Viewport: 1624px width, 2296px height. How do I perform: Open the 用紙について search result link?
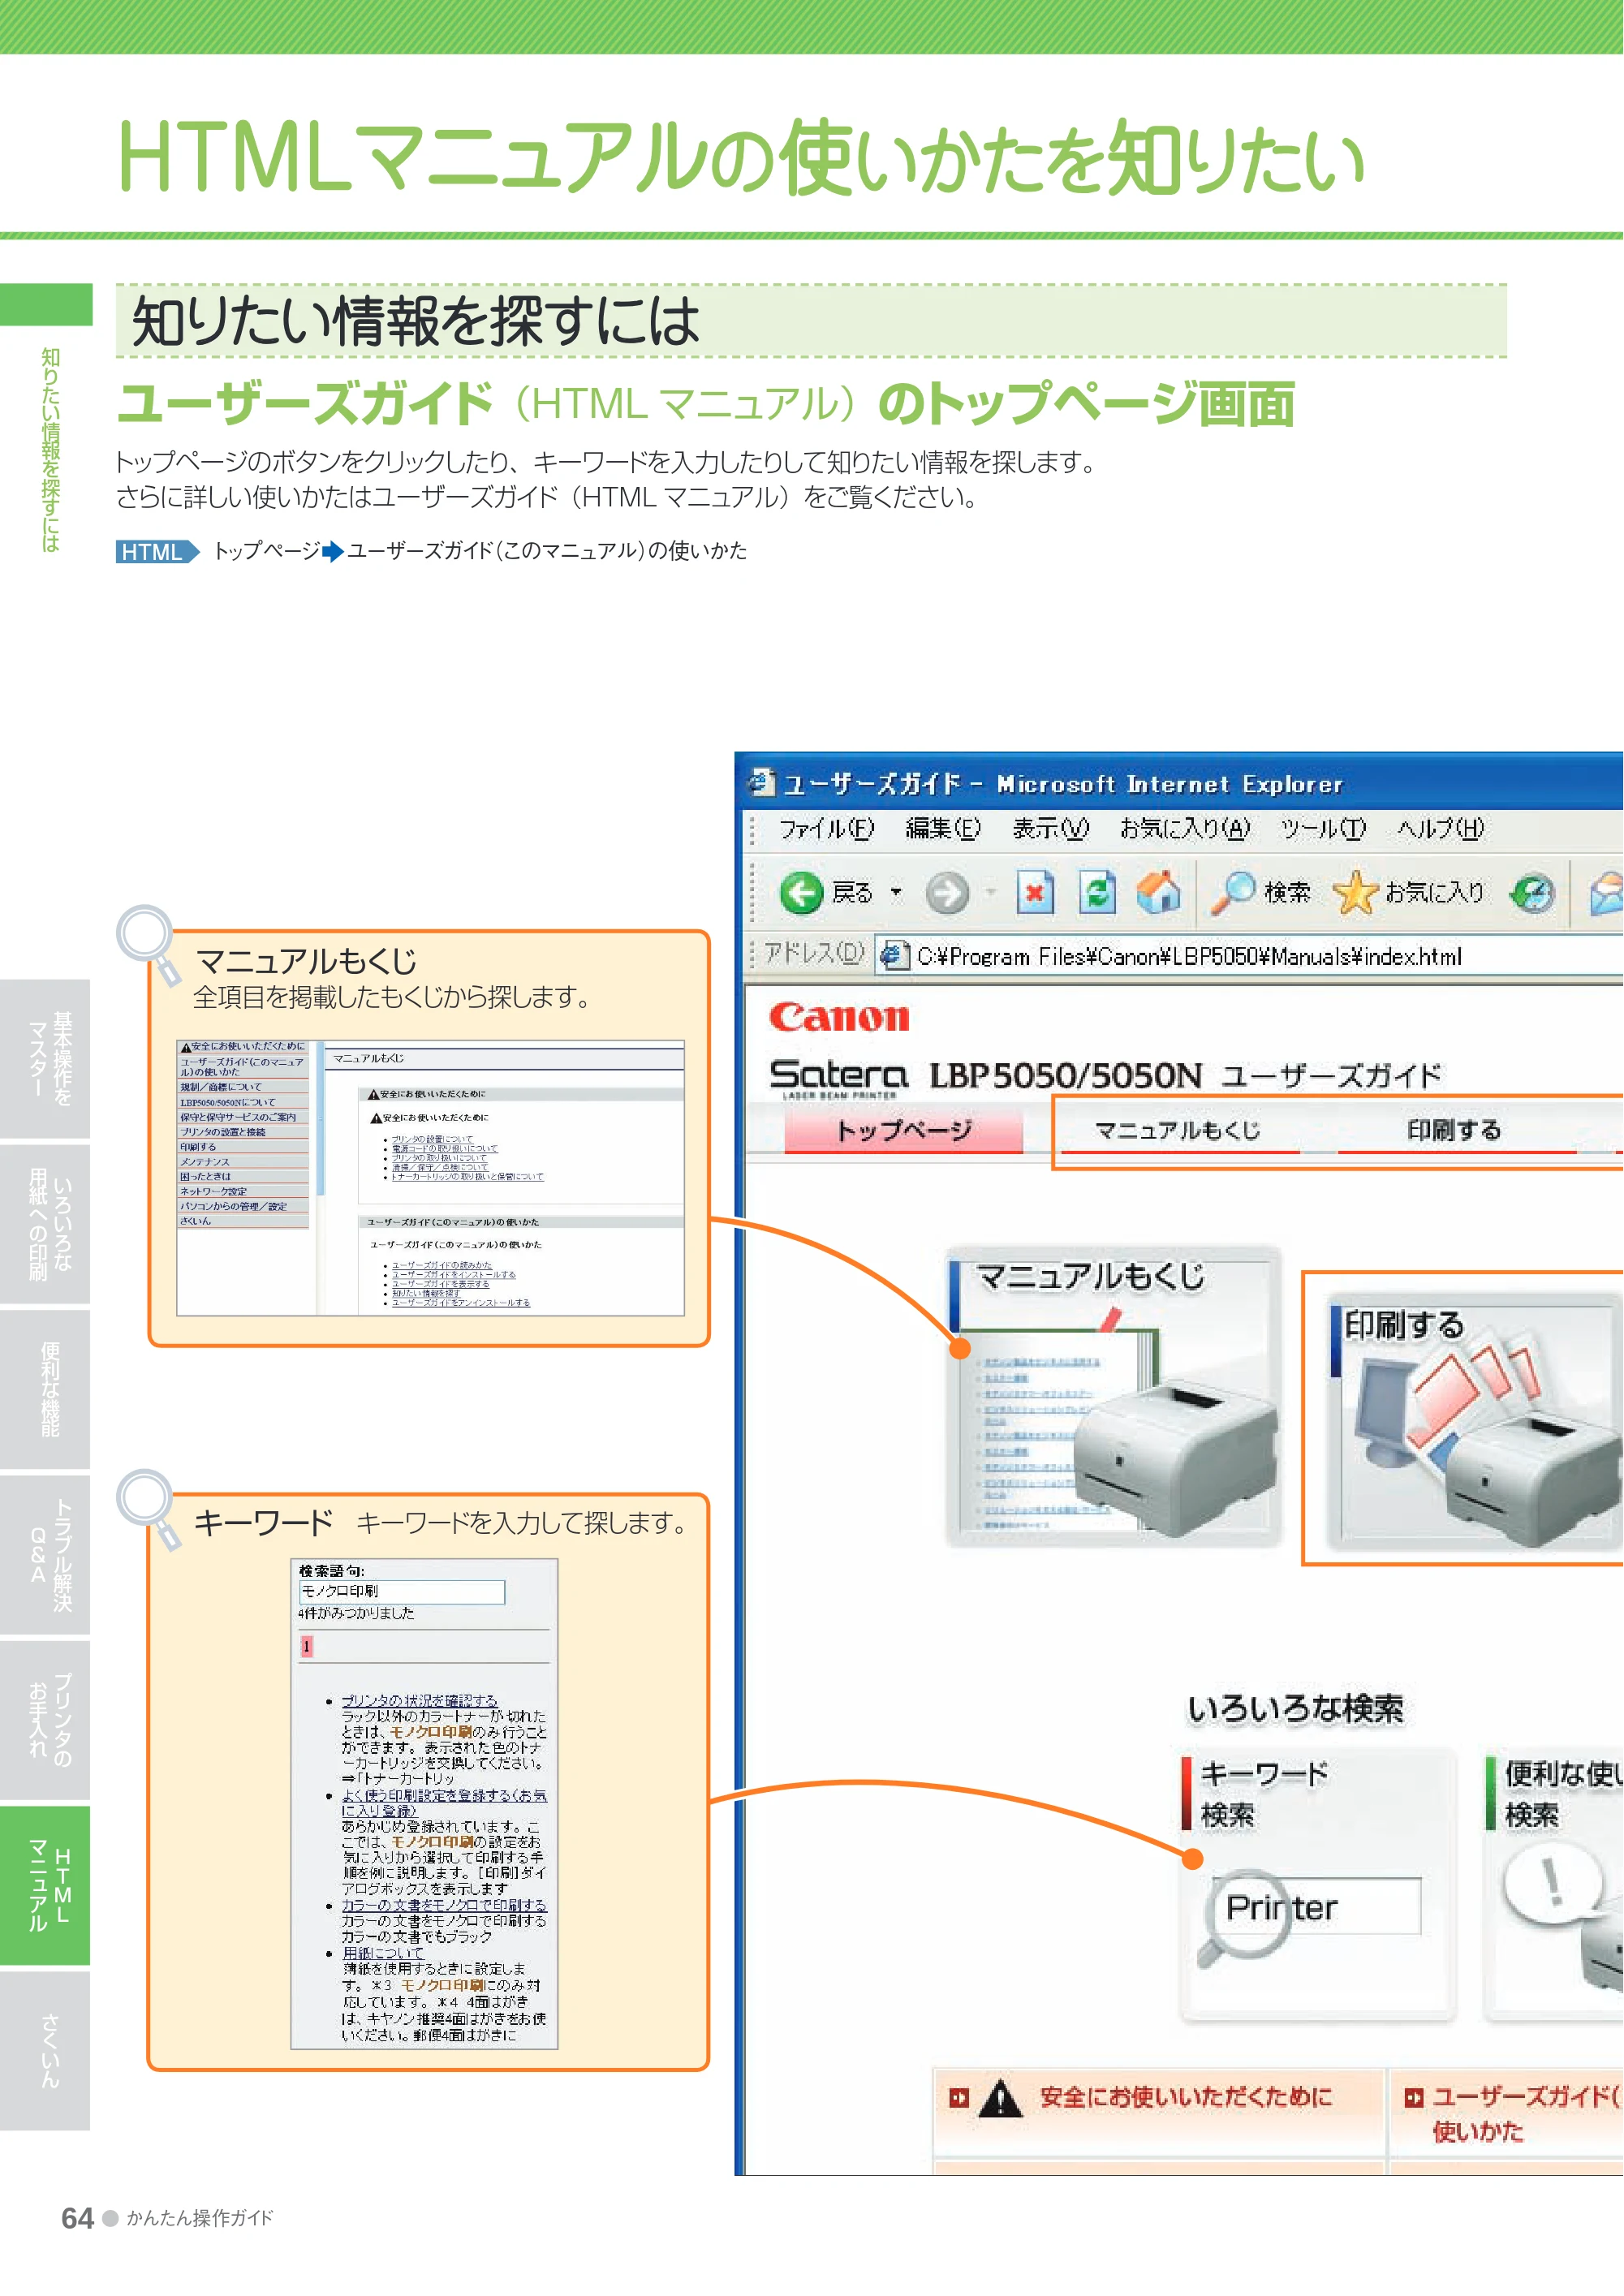382,1953
